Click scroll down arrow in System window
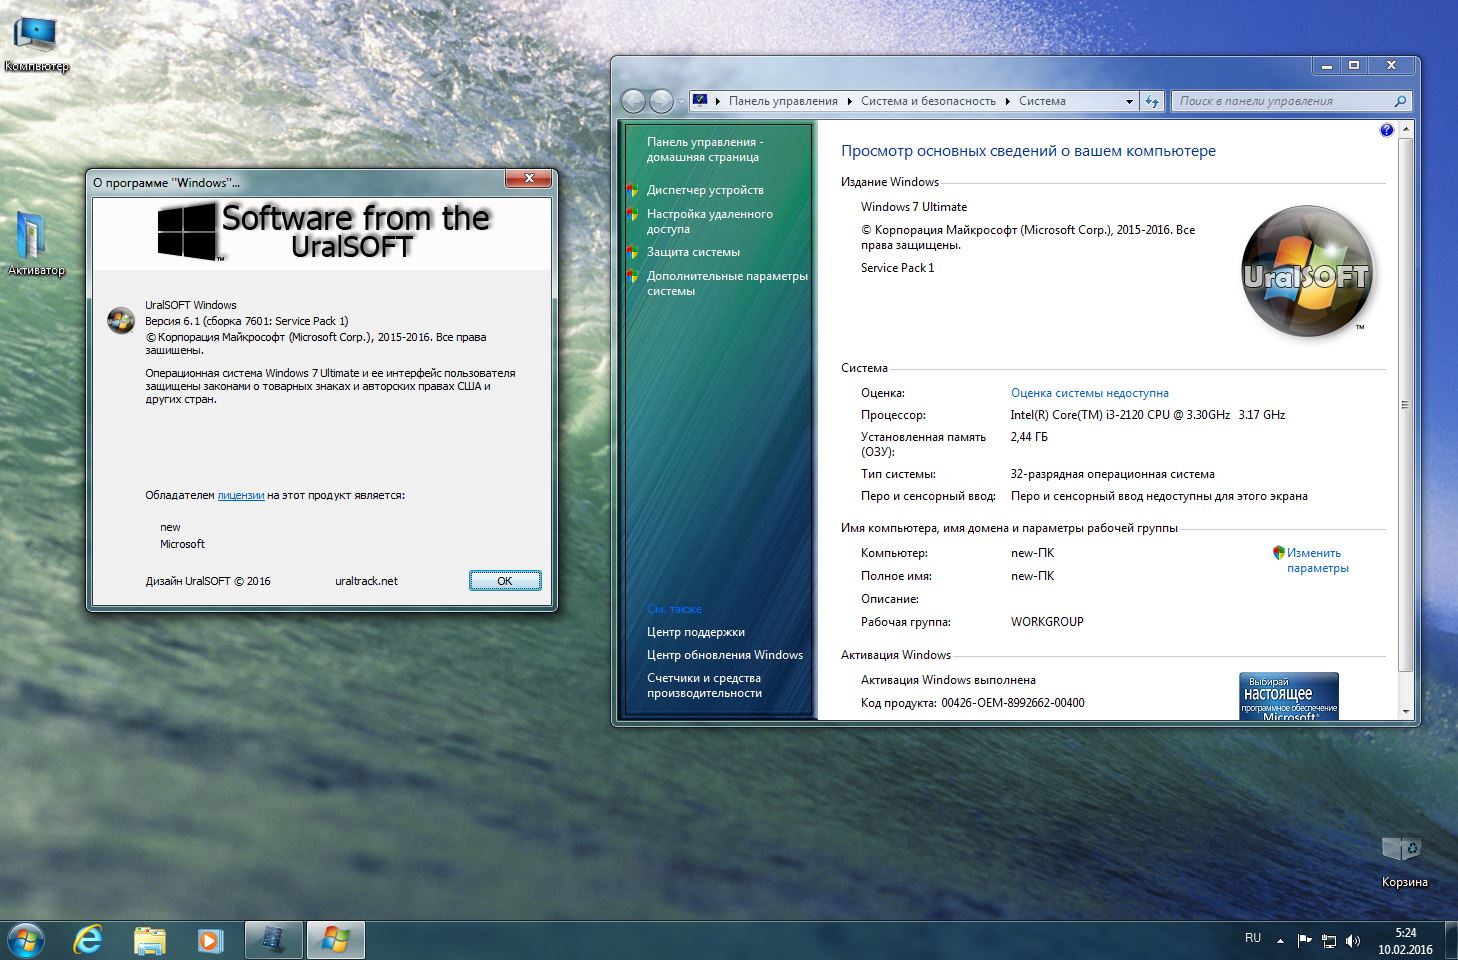1458x960 pixels. point(1405,711)
